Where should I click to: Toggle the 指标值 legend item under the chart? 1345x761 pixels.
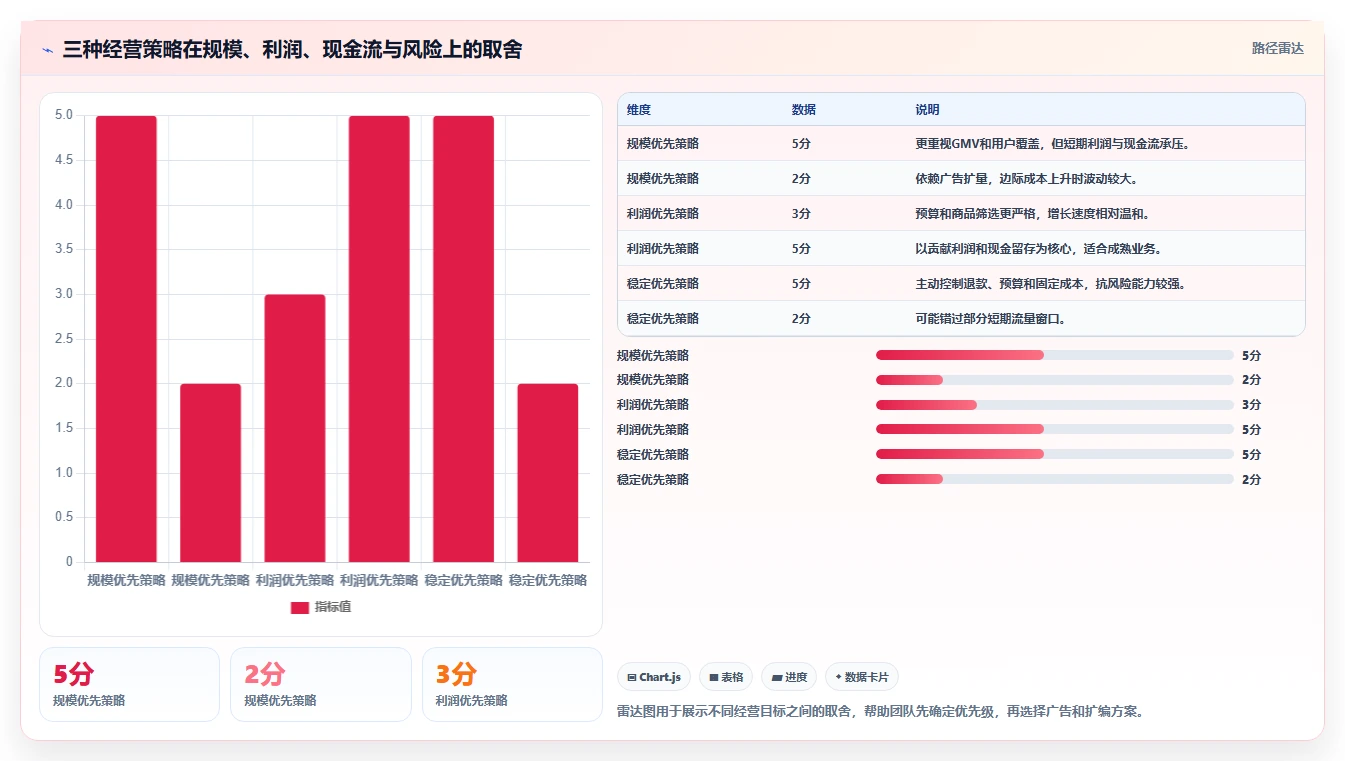(x=321, y=607)
